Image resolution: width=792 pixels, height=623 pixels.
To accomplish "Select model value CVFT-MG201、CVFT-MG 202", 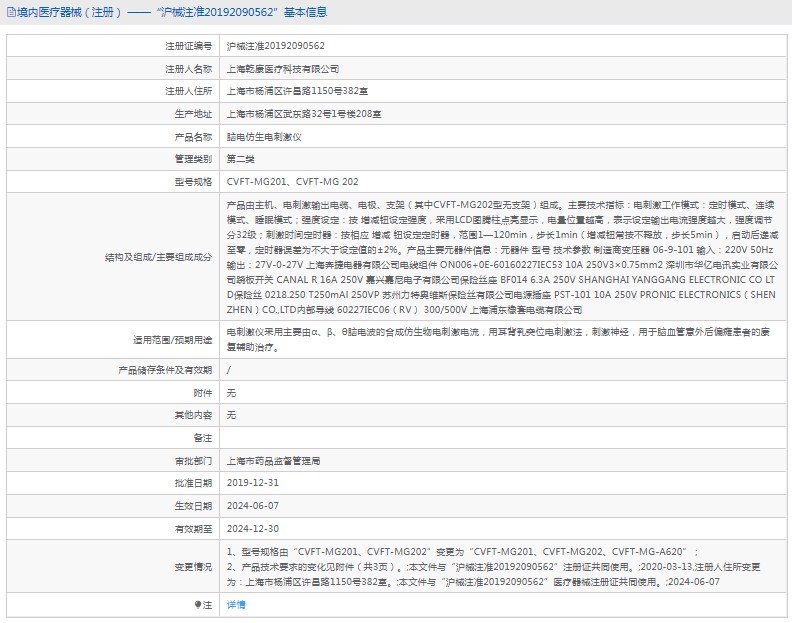I will [x=292, y=182].
